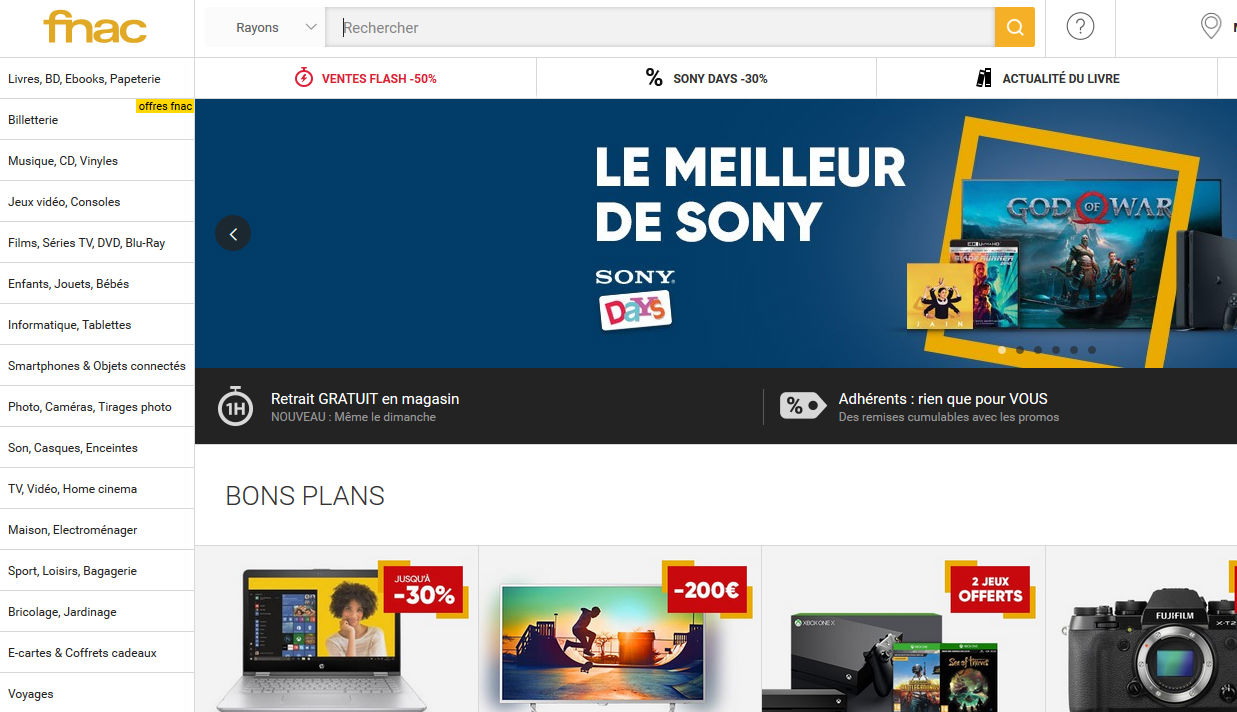Open Actualité du livre tab
Viewport: 1237px width, 712px height.
click(x=1047, y=78)
